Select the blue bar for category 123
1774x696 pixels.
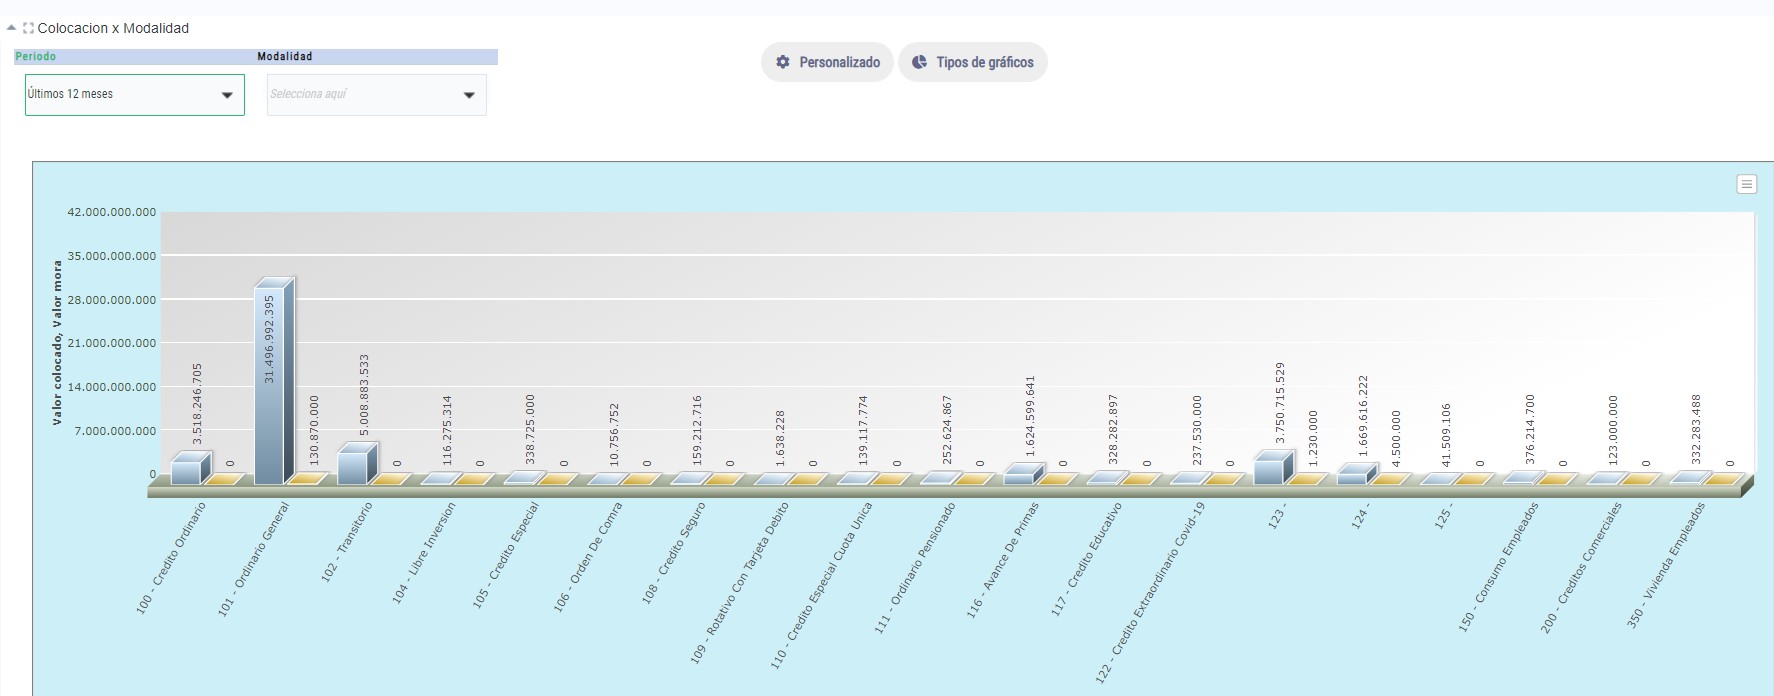pos(1270,470)
